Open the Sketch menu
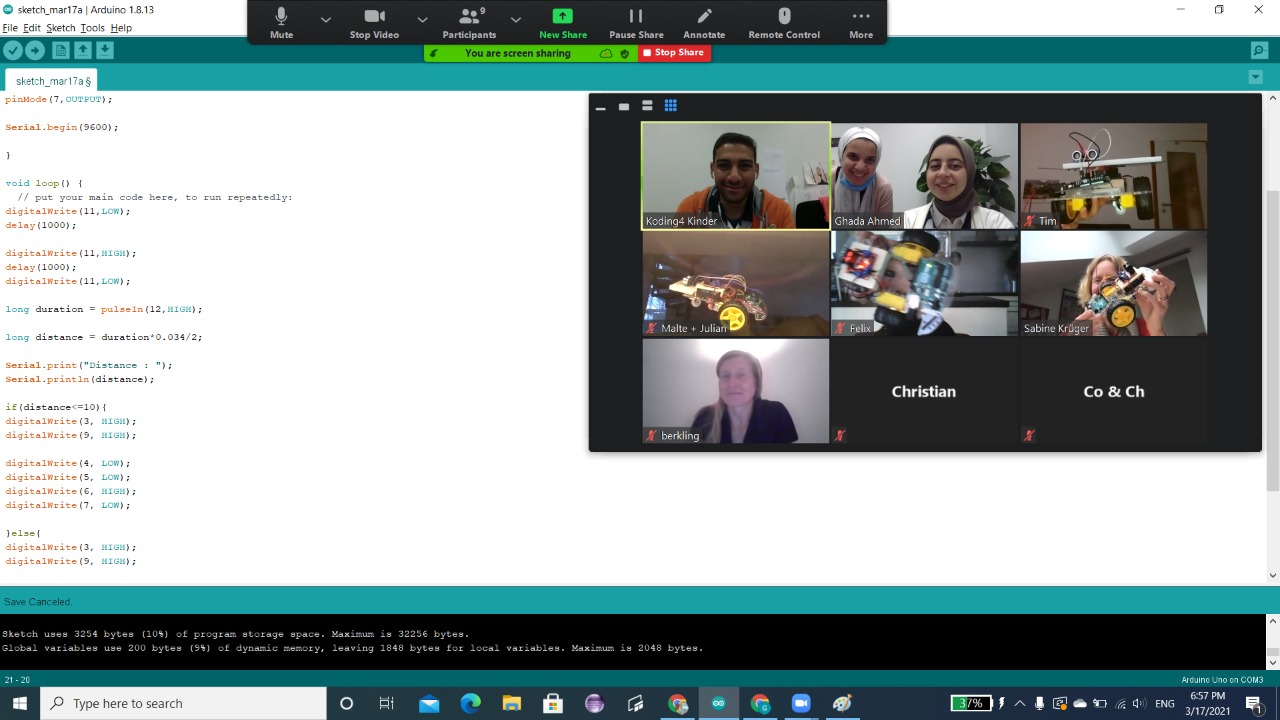The width and height of the screenshot is (1280, 720). click(60, 28)
